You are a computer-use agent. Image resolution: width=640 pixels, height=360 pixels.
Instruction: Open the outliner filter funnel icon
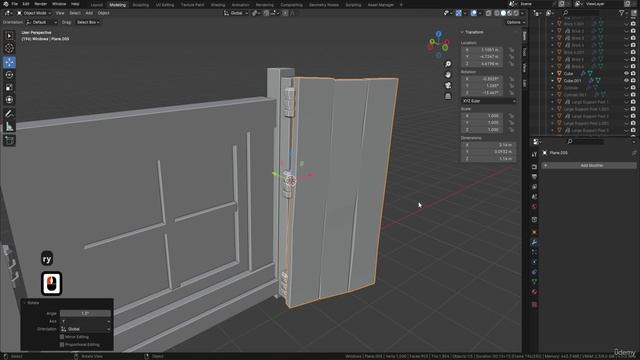(x=621, y=13)
